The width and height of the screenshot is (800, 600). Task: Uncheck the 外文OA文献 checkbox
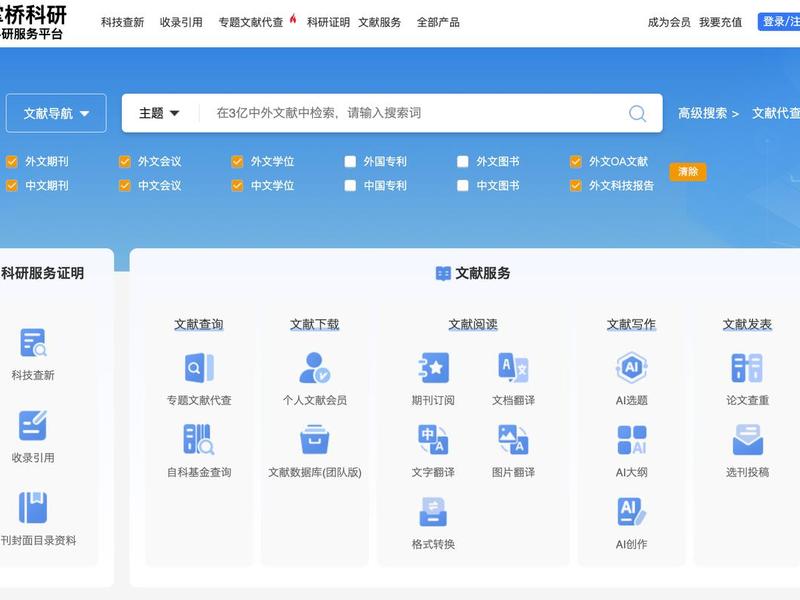click(x=576, y=162)
